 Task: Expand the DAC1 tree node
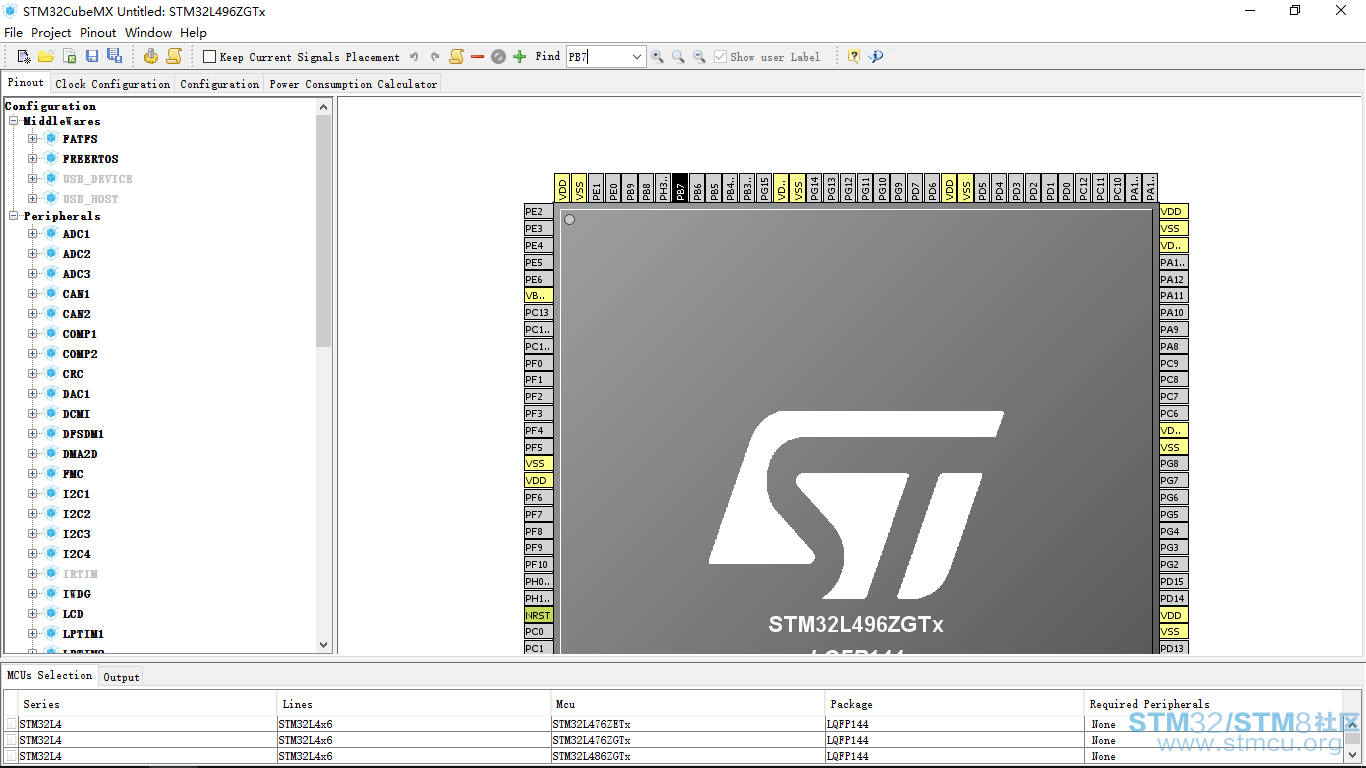pyautogui.click(x=33, y=394)
